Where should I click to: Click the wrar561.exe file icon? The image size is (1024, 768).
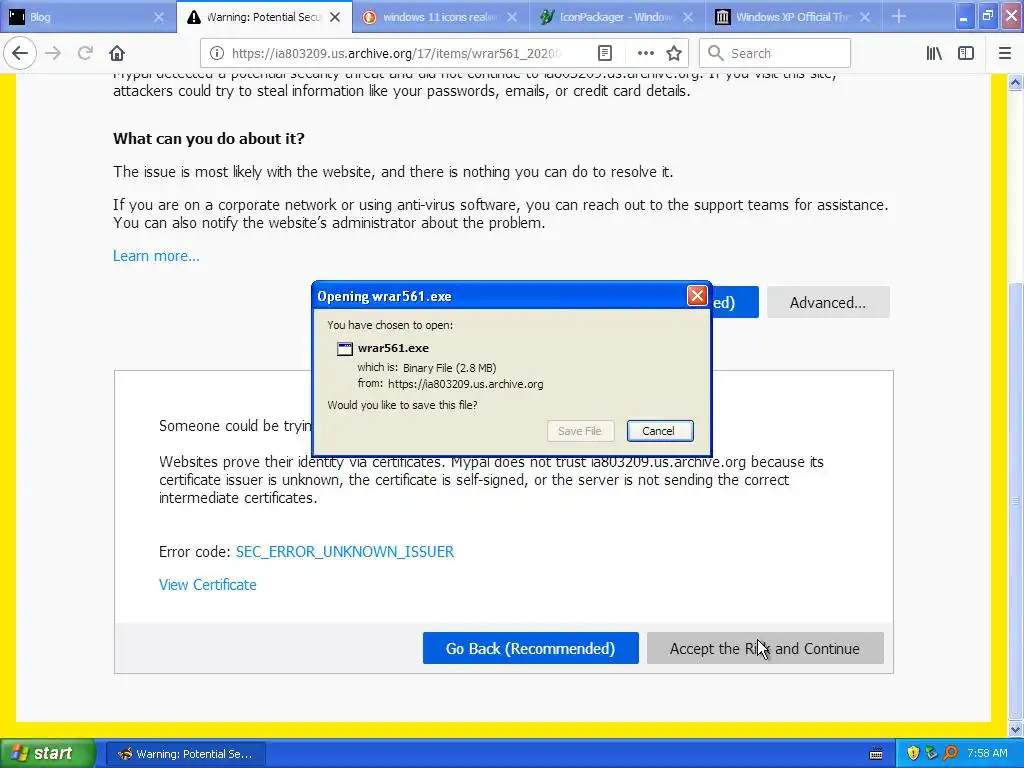[345, 349]
